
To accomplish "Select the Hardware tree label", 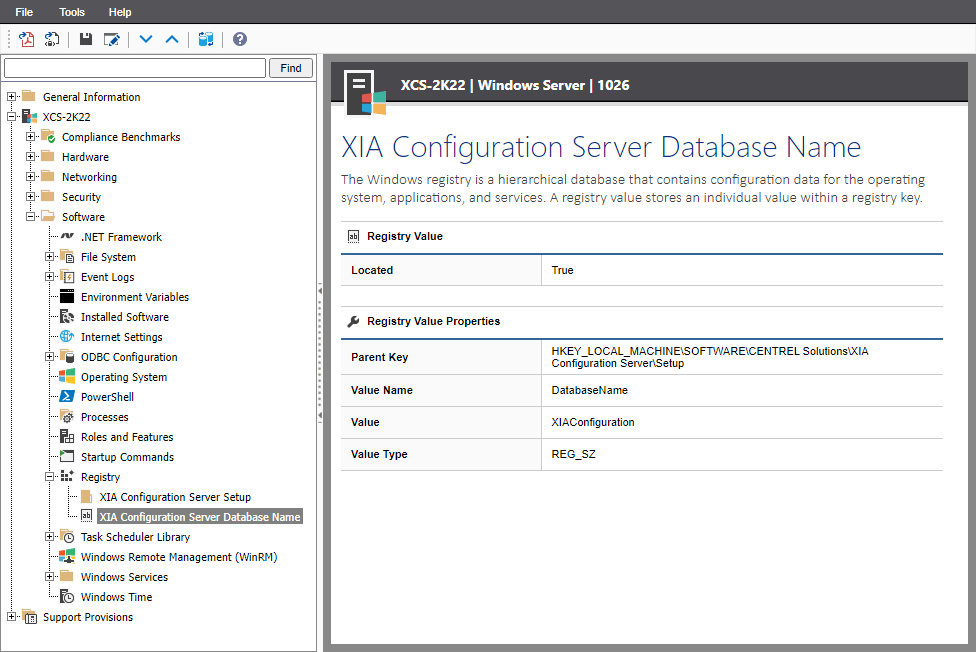I will tap(85, 157).
